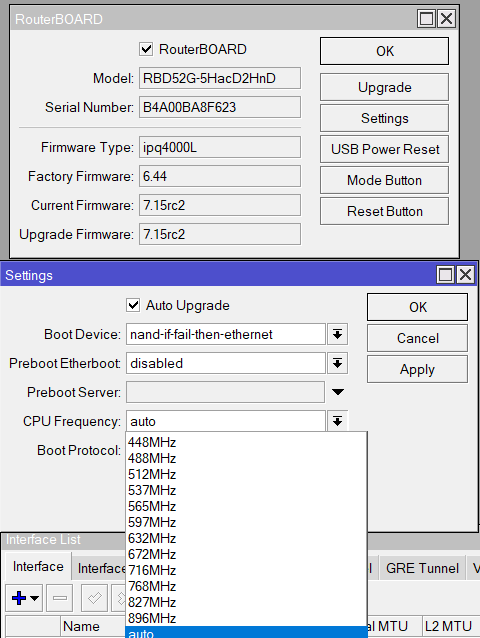The width and height of the screenshot is (480, 638).
Task: Click the Upgrade button
Action: 384,87
